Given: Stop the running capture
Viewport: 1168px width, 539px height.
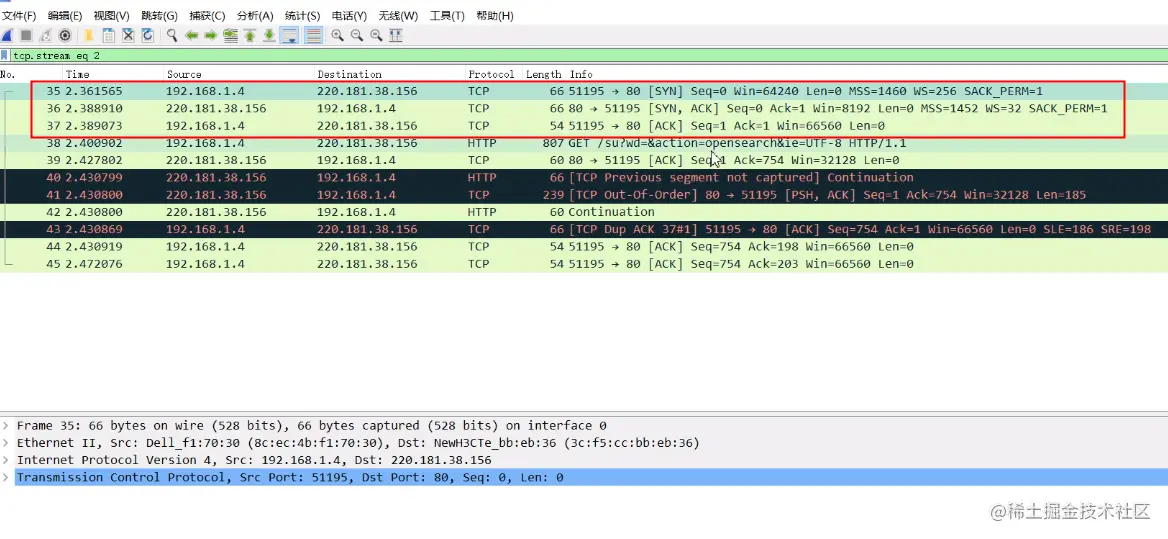Looking at the screenshot, I should coord(26,35).
